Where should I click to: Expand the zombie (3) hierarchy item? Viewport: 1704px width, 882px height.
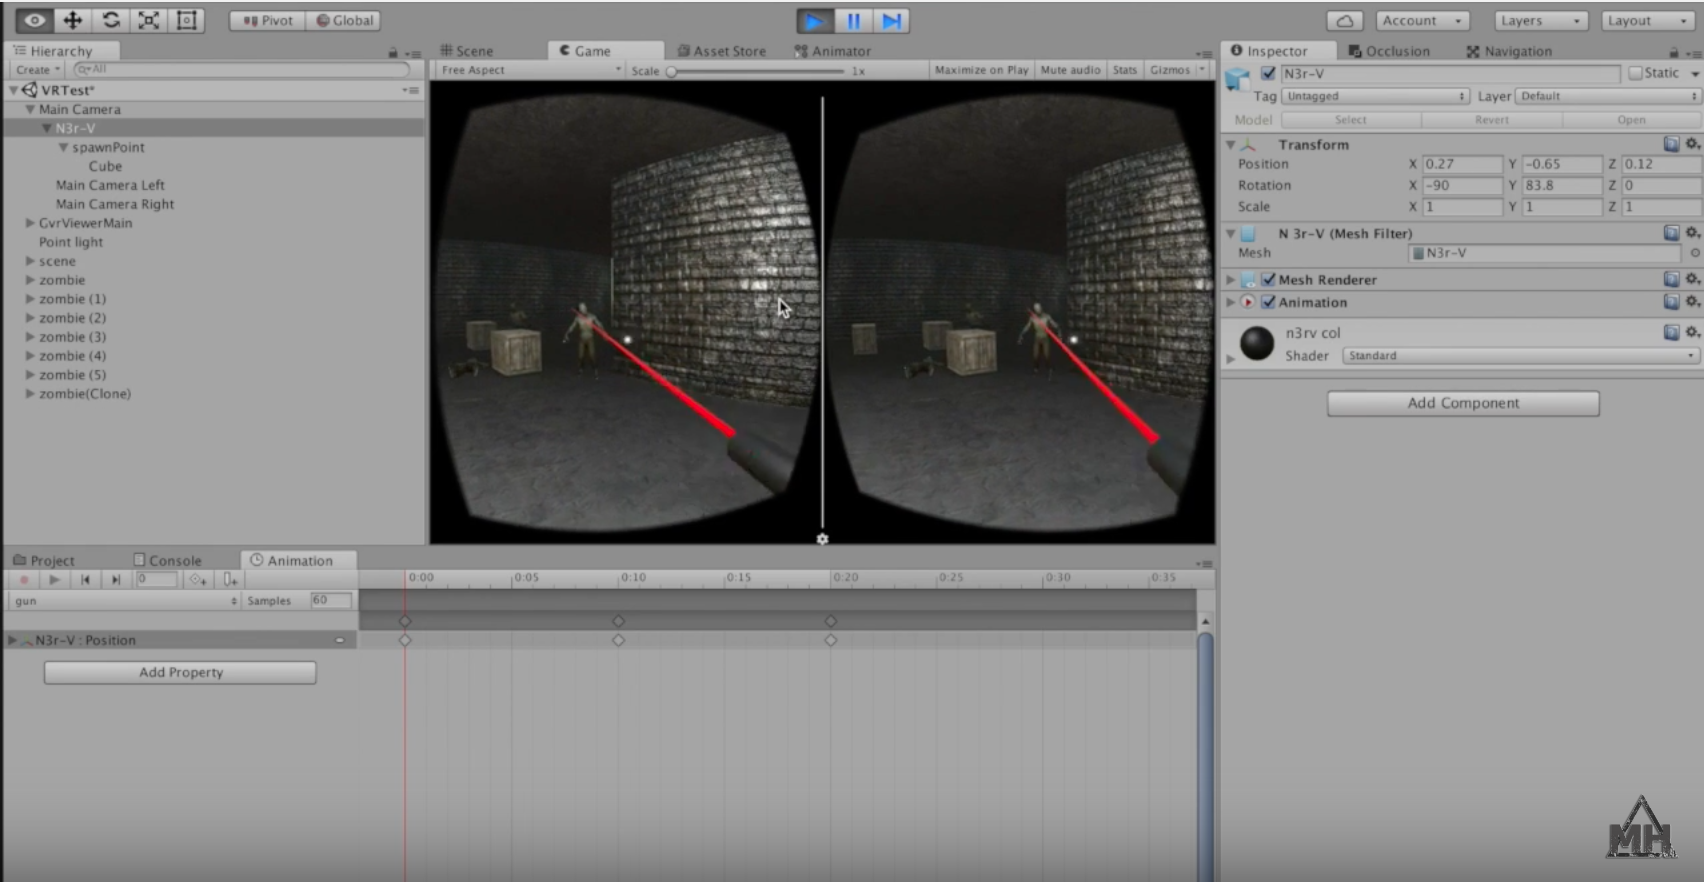pos(30,337)
